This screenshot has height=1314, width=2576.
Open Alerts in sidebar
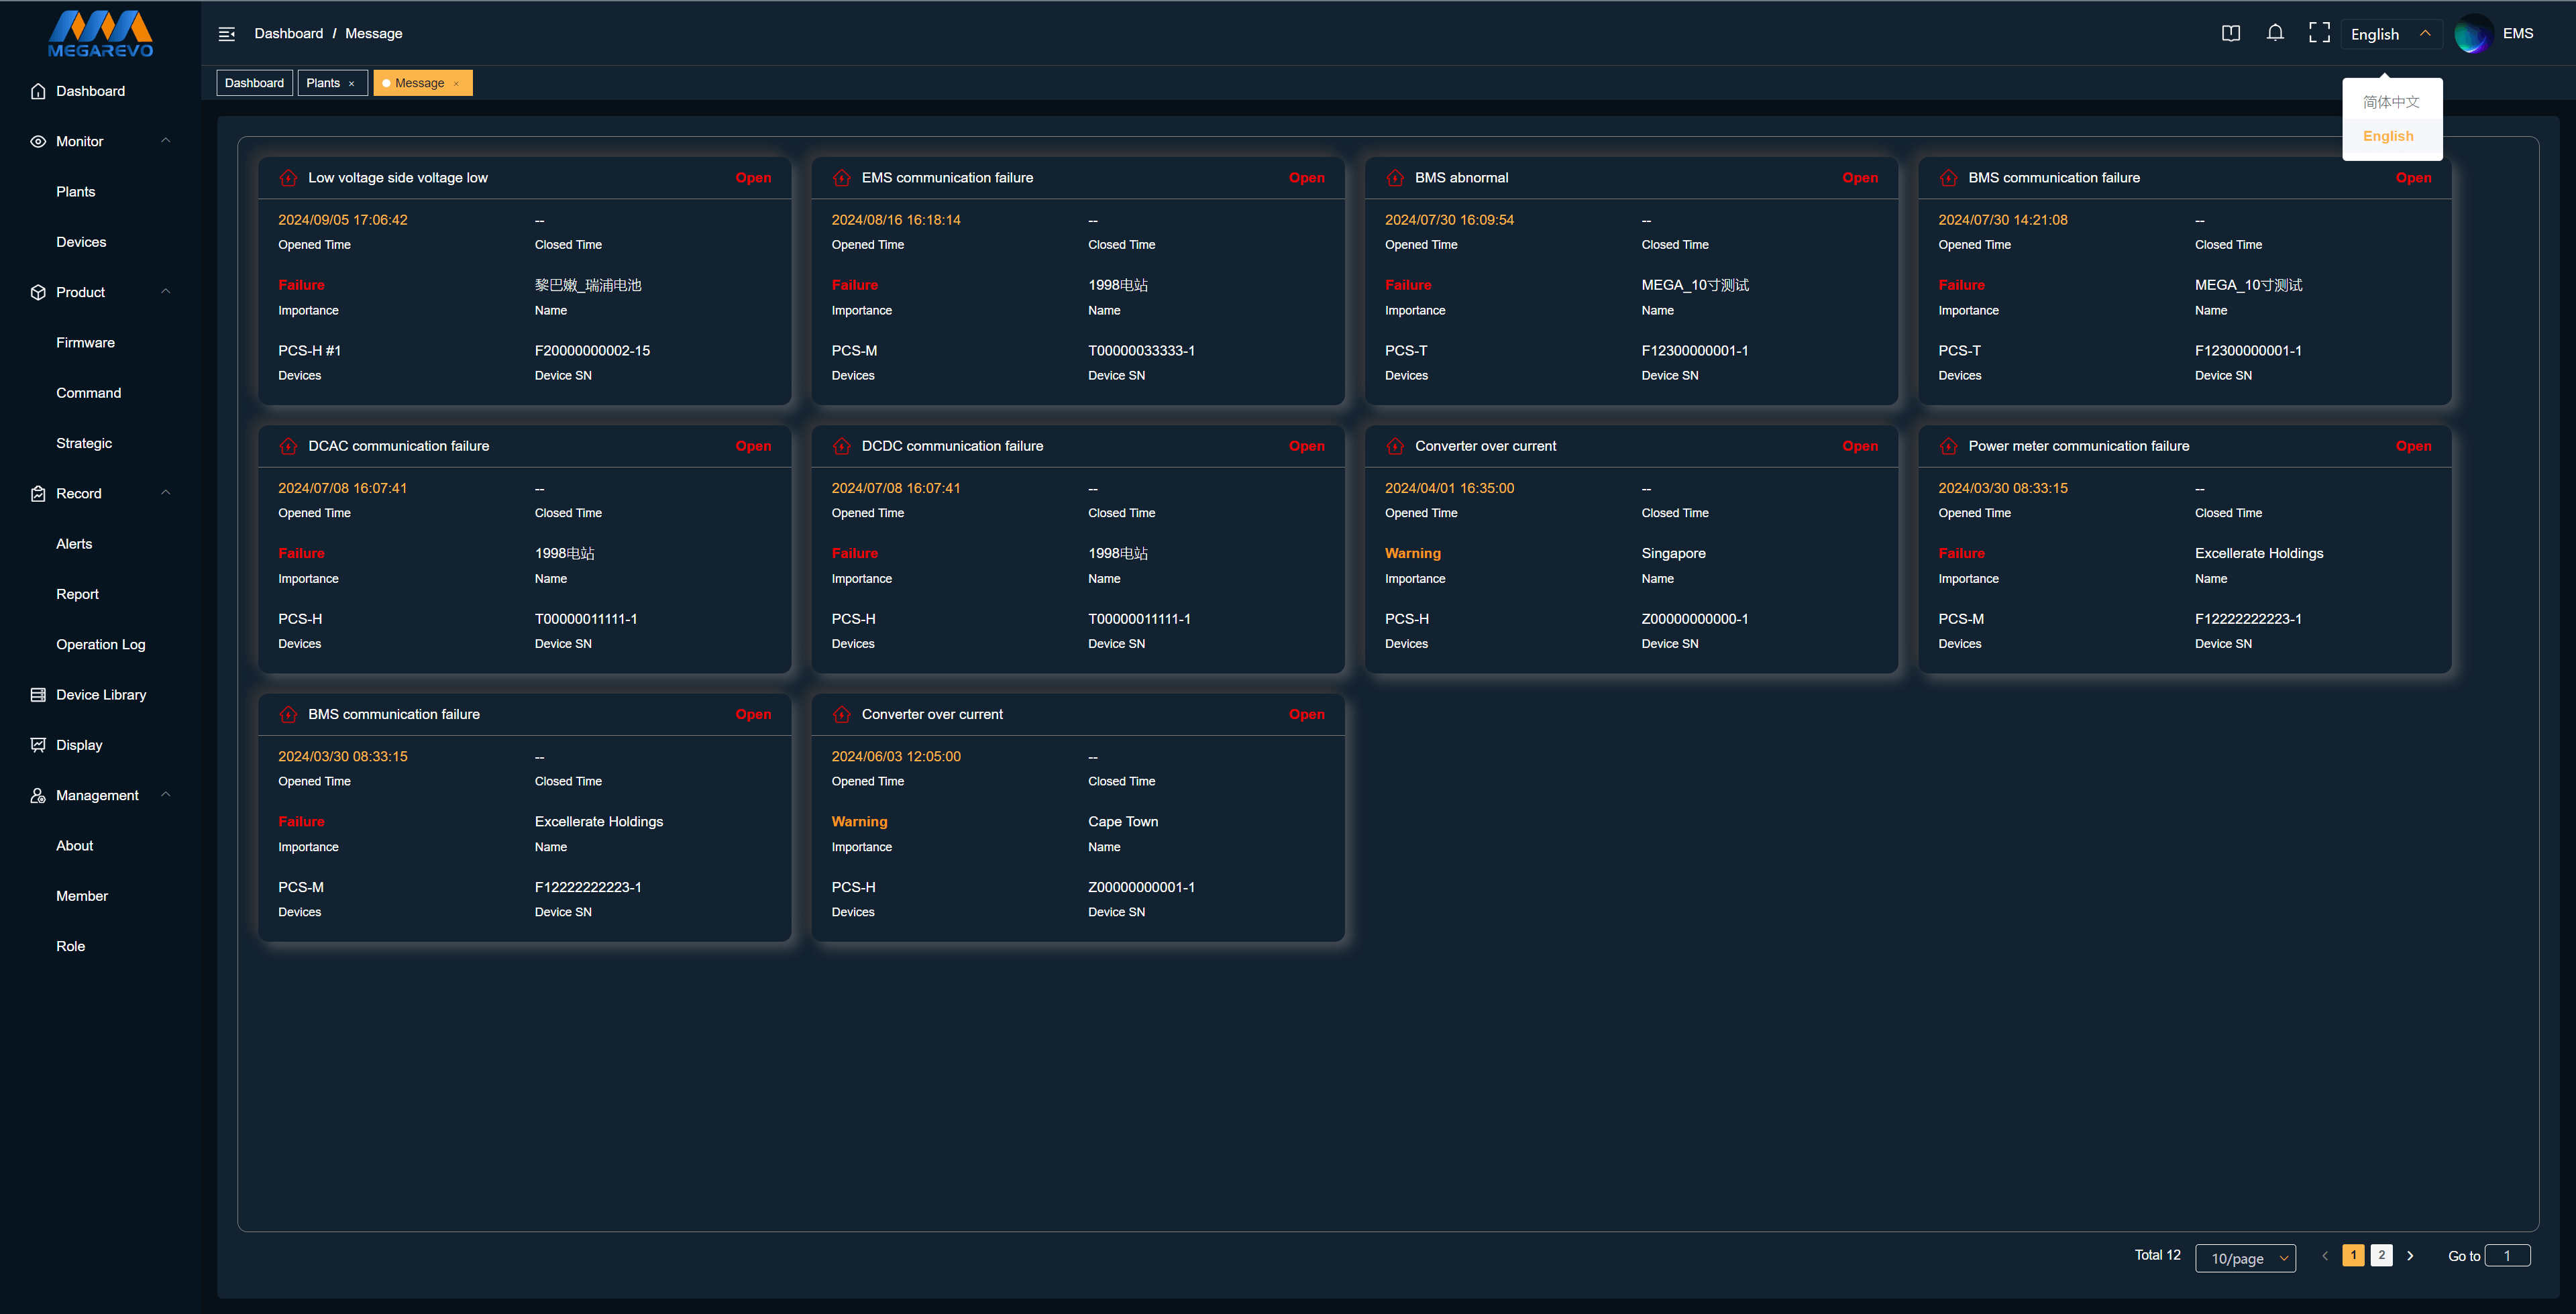click(x=74, y=544)
